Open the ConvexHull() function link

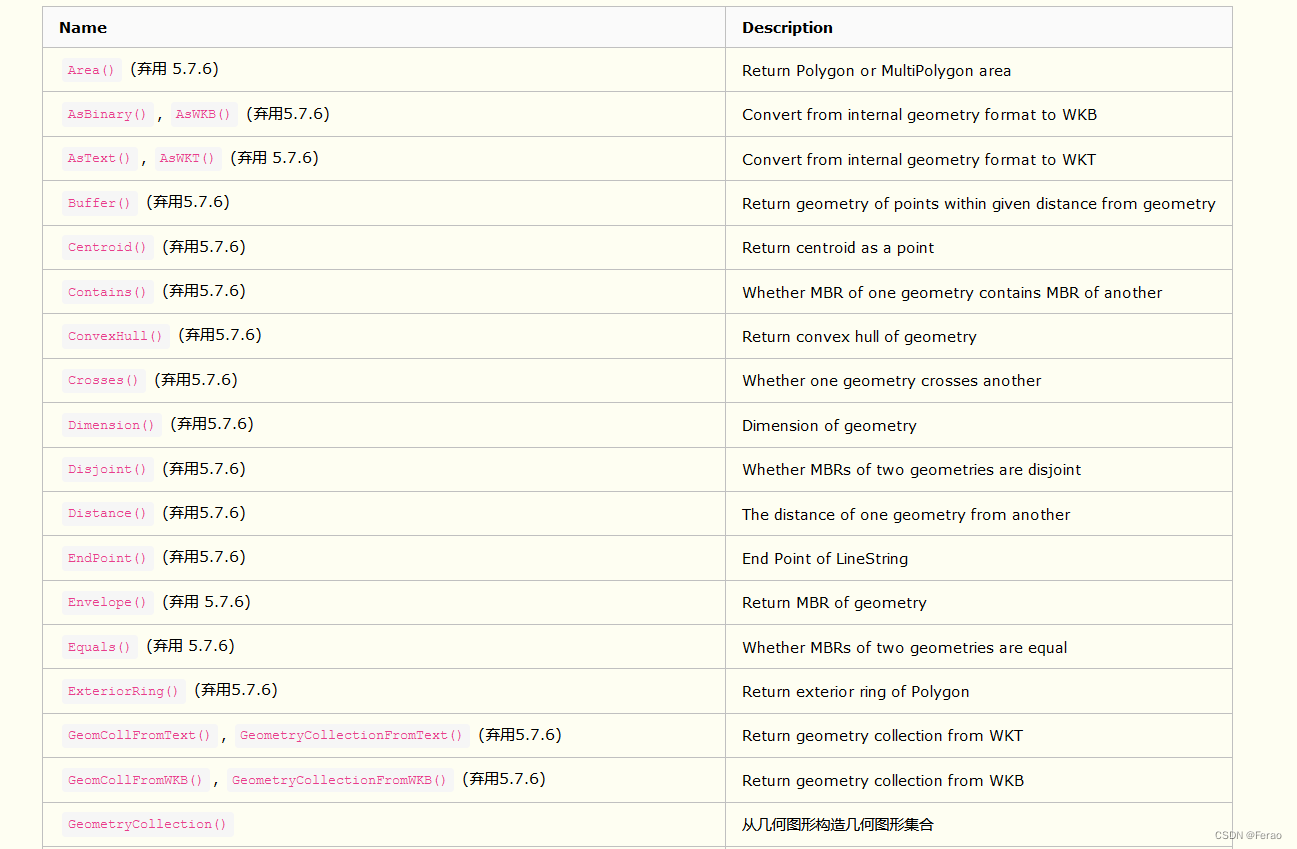[x=115, y=336]
